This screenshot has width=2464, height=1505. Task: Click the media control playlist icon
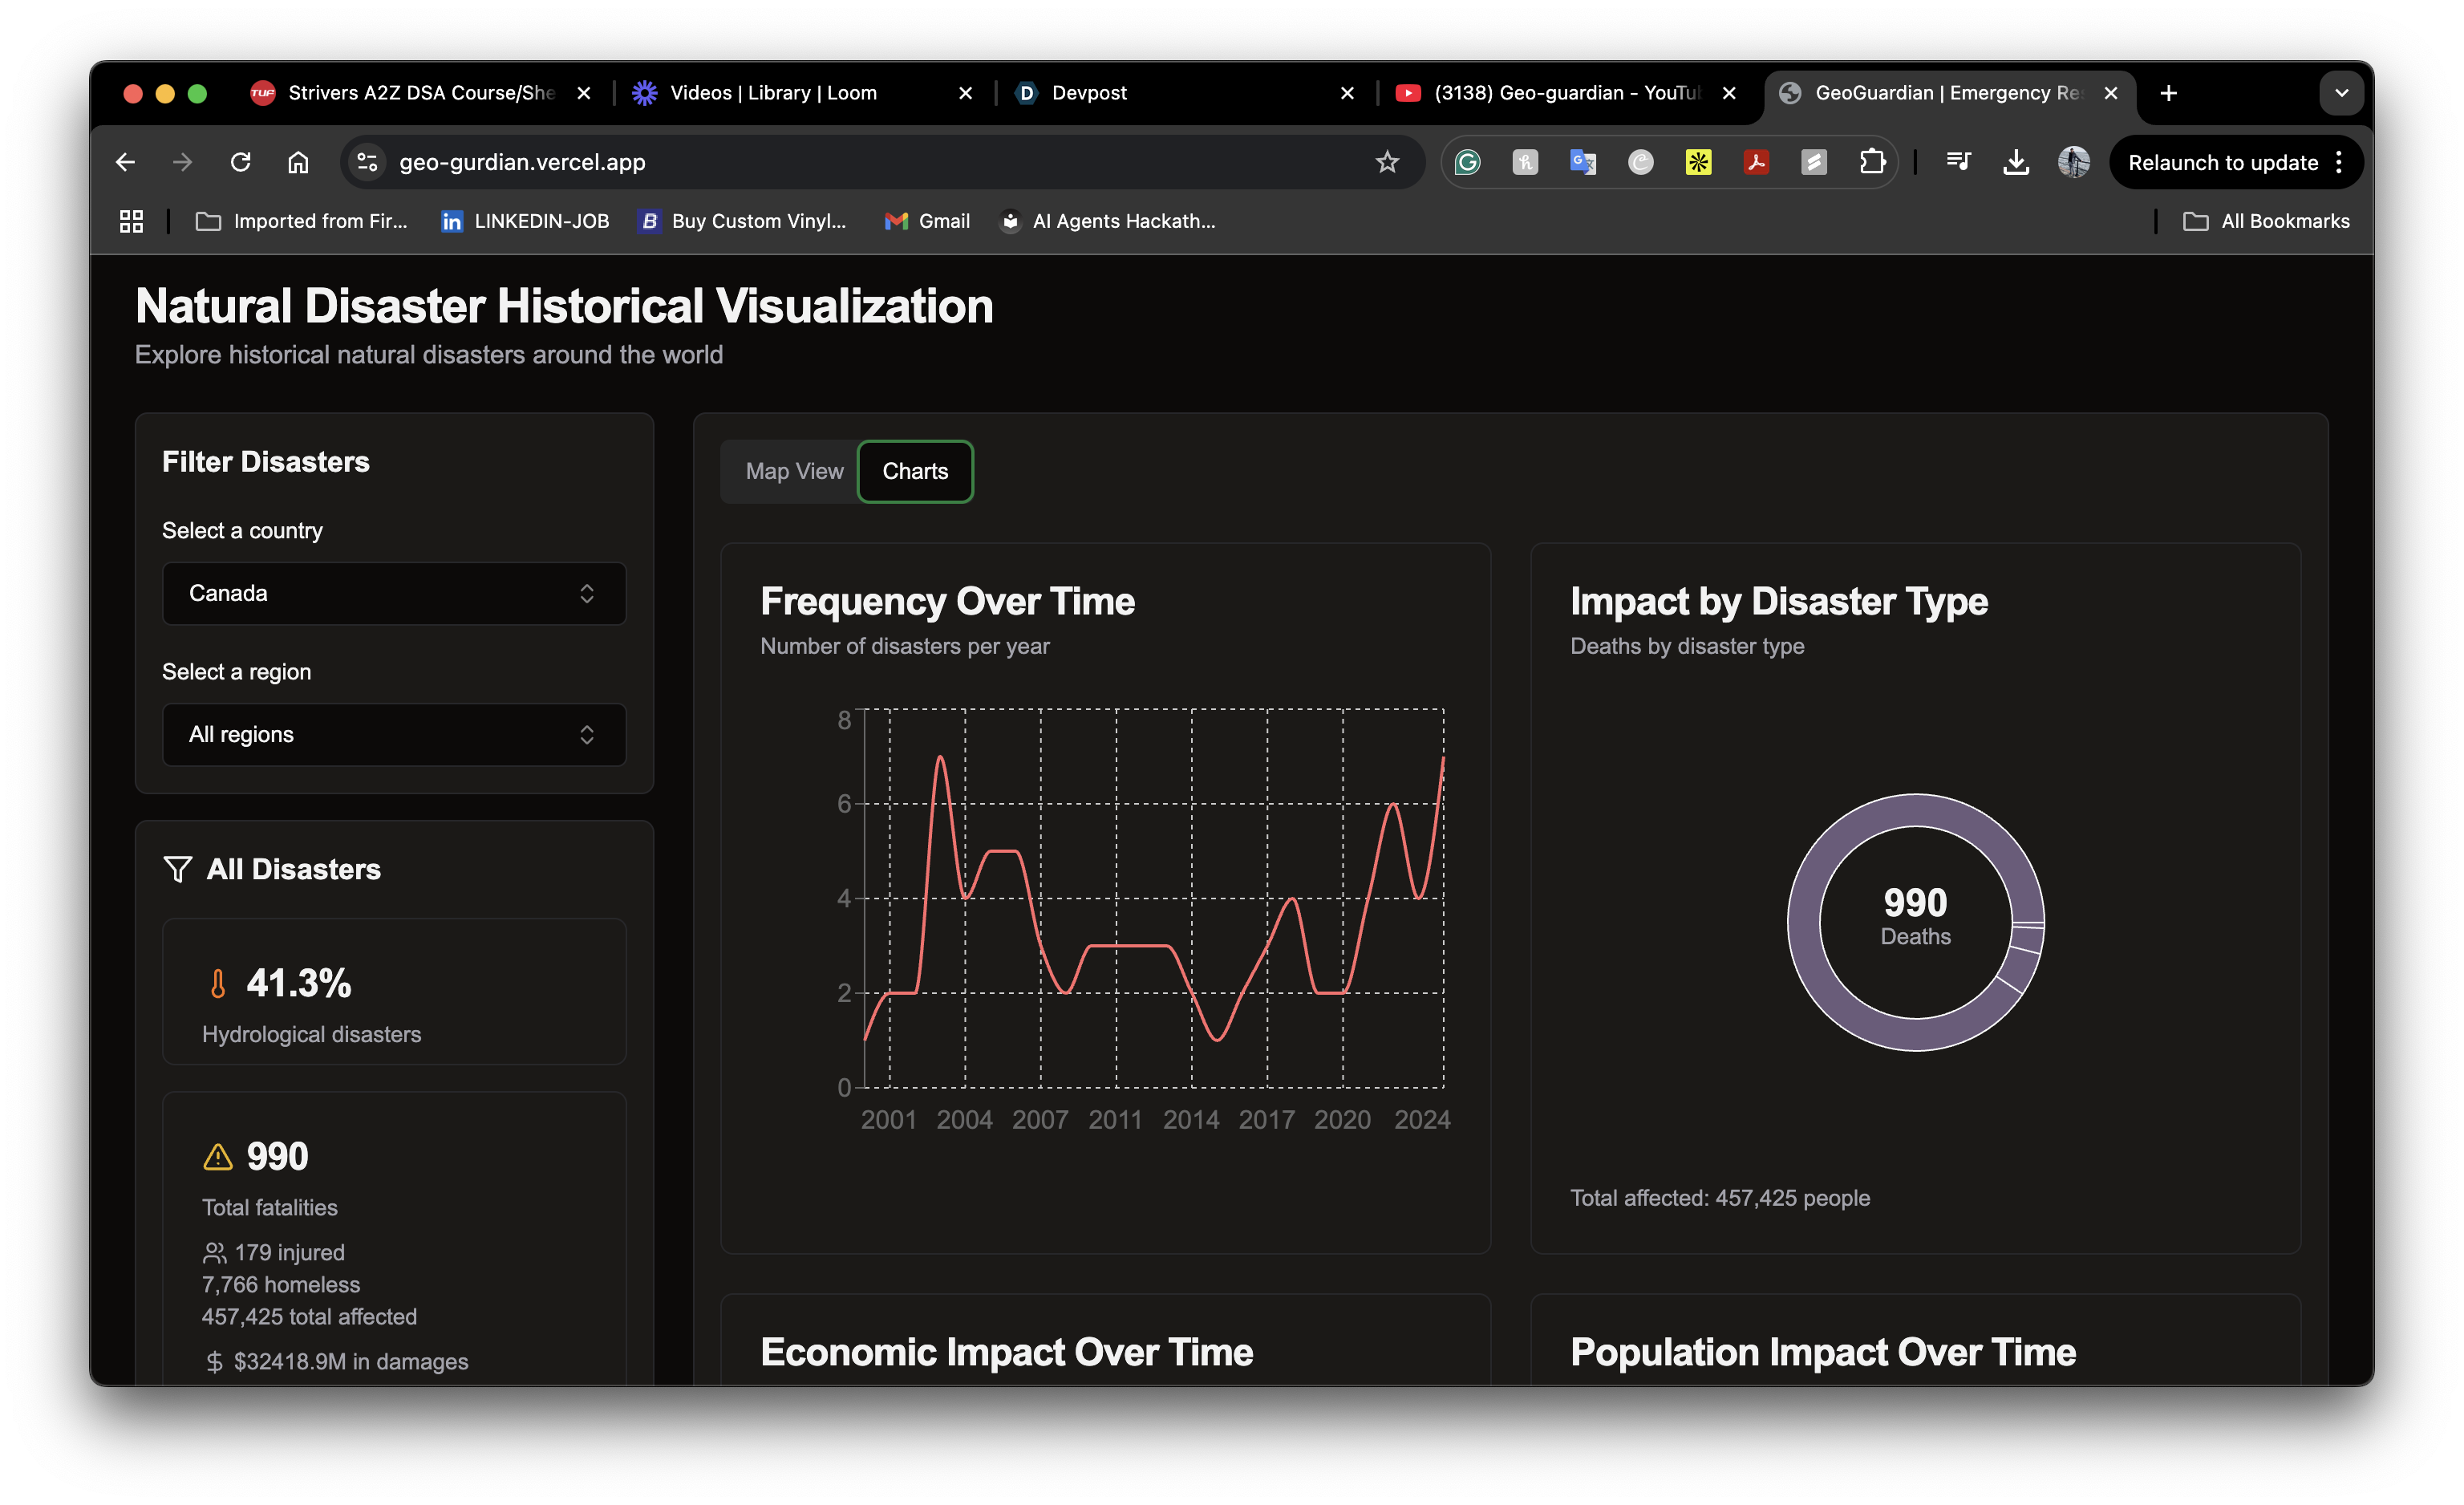1958,162
